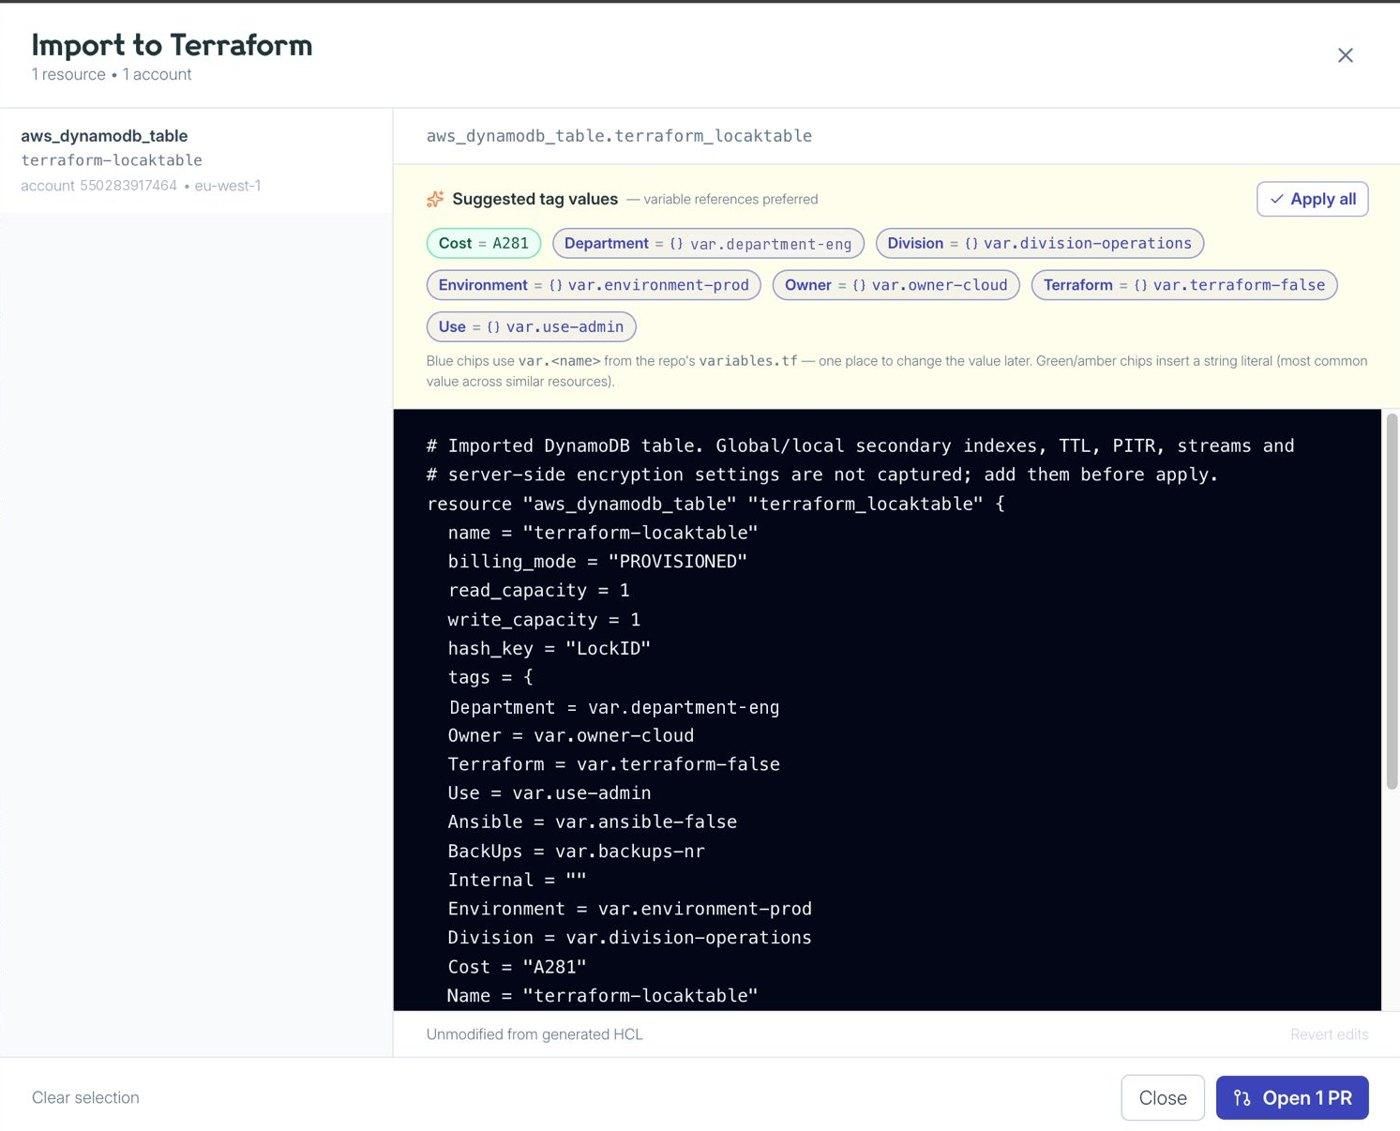The height and width of the screenshot is (1131, 1400).
Task: Click the sparkle icon beside Suggested tag values
Action: point(435,199)
